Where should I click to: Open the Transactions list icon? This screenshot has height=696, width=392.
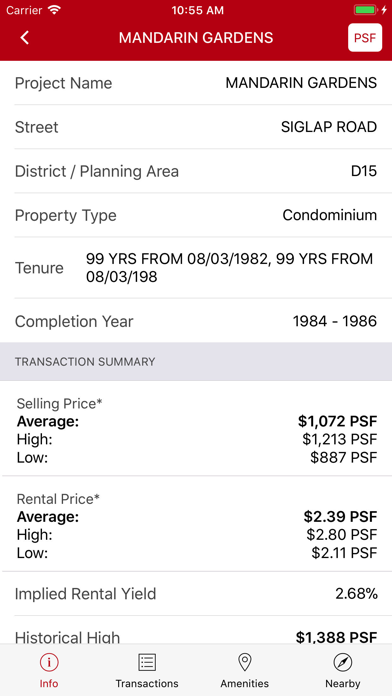[147, 663]
